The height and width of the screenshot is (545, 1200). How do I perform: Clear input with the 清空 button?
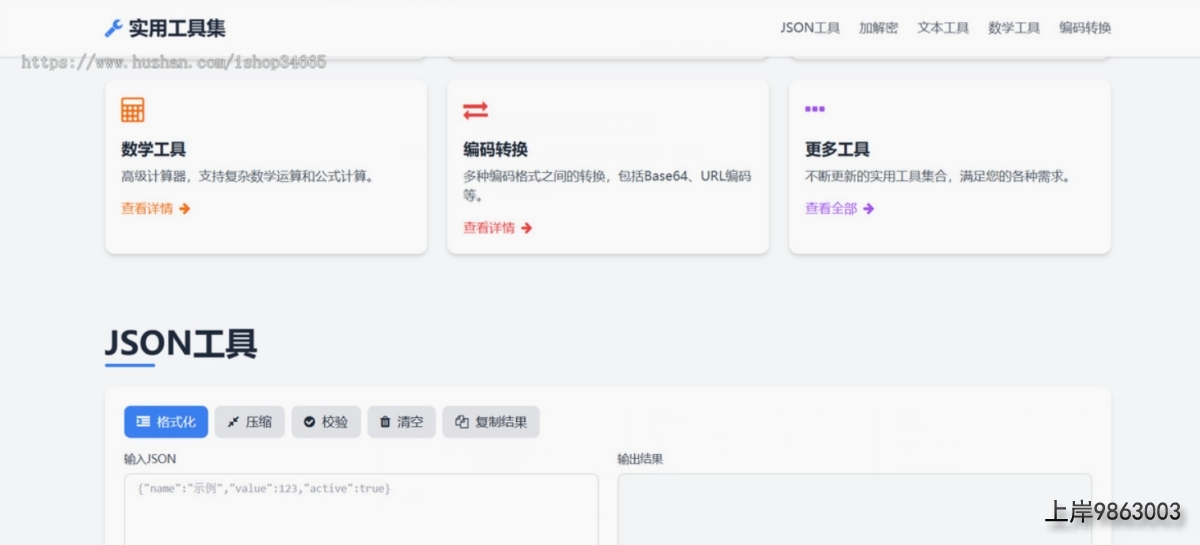click(401, 422)
